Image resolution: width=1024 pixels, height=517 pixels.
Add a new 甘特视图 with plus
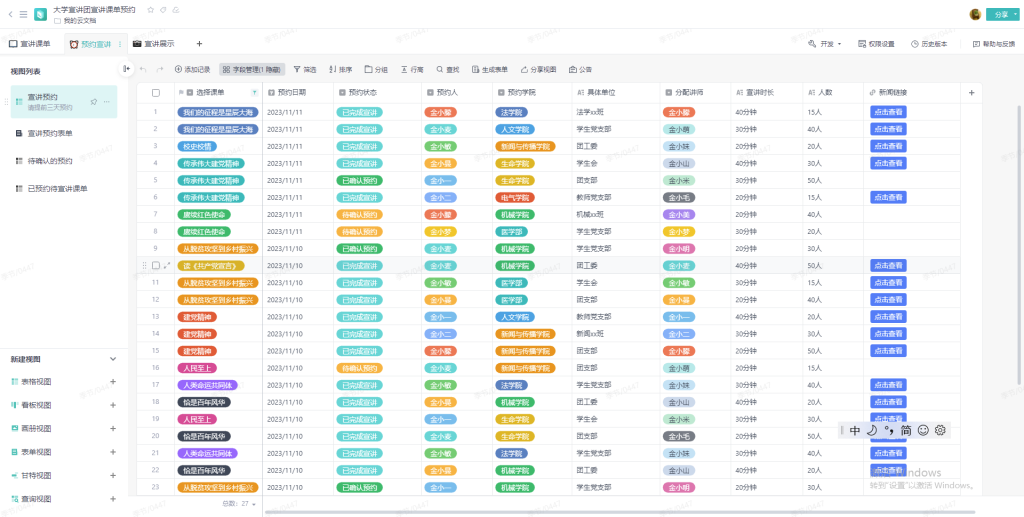pos(113,475)
